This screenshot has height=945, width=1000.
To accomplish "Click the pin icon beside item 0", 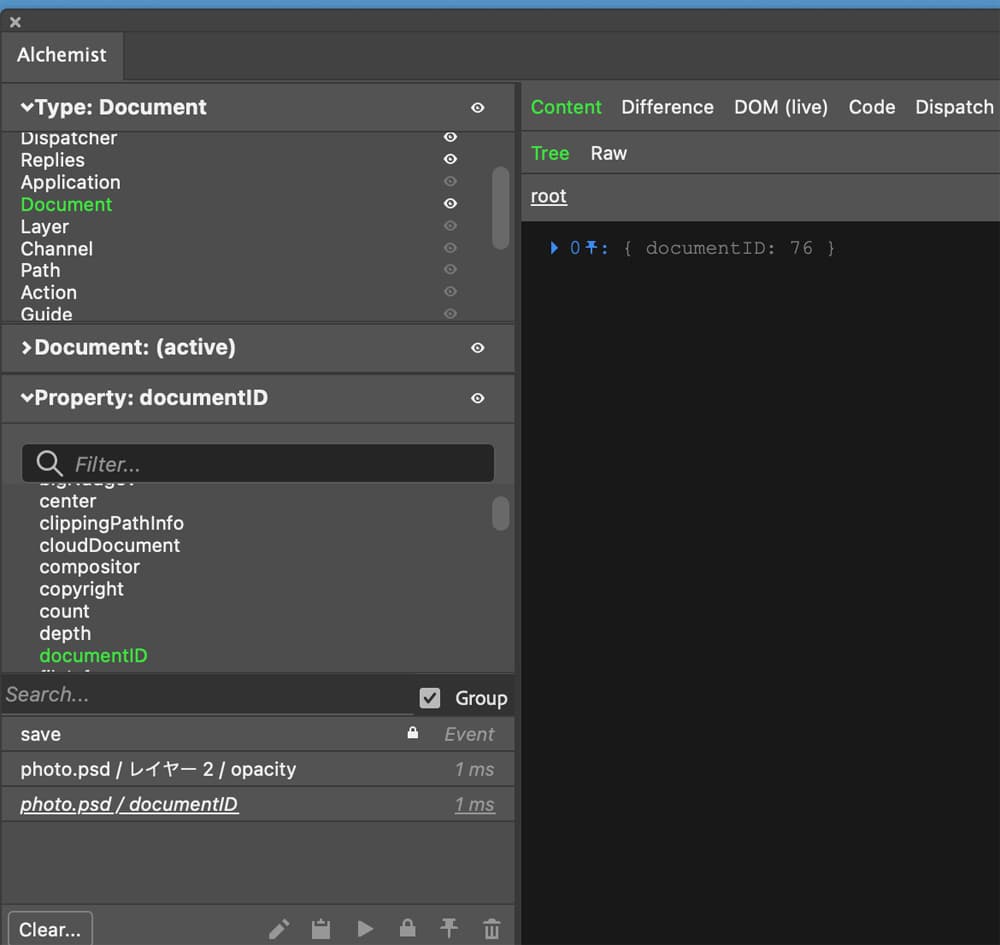I will pyautogui.click(x=592, y=248).
